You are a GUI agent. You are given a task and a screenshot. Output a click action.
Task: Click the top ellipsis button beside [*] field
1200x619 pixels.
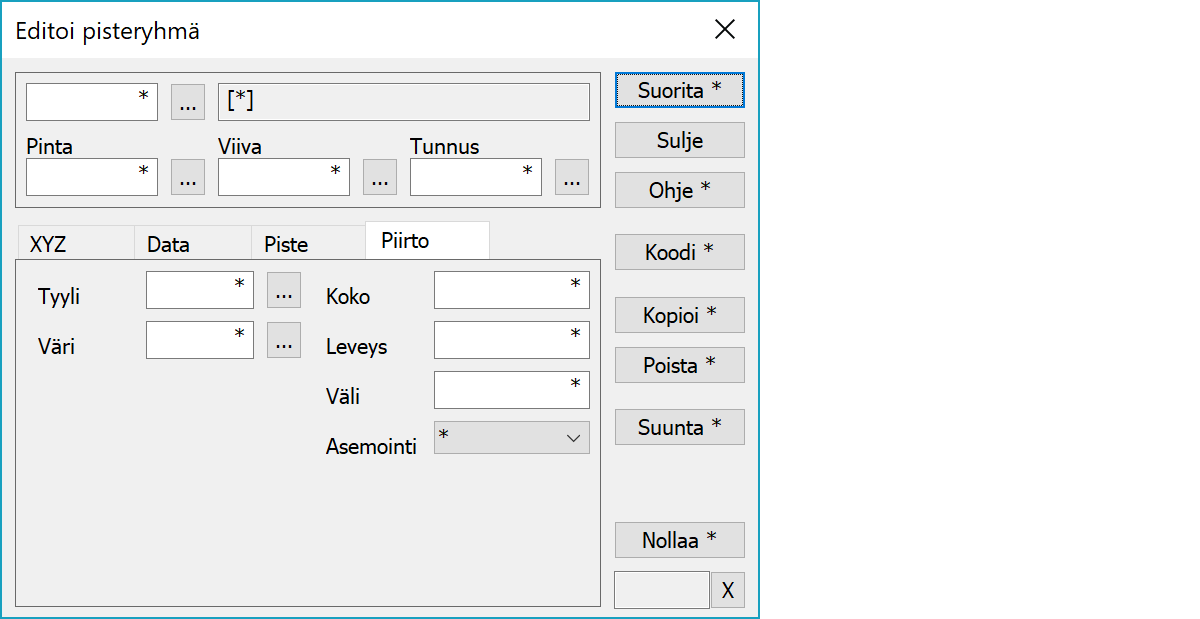[188, 102]
